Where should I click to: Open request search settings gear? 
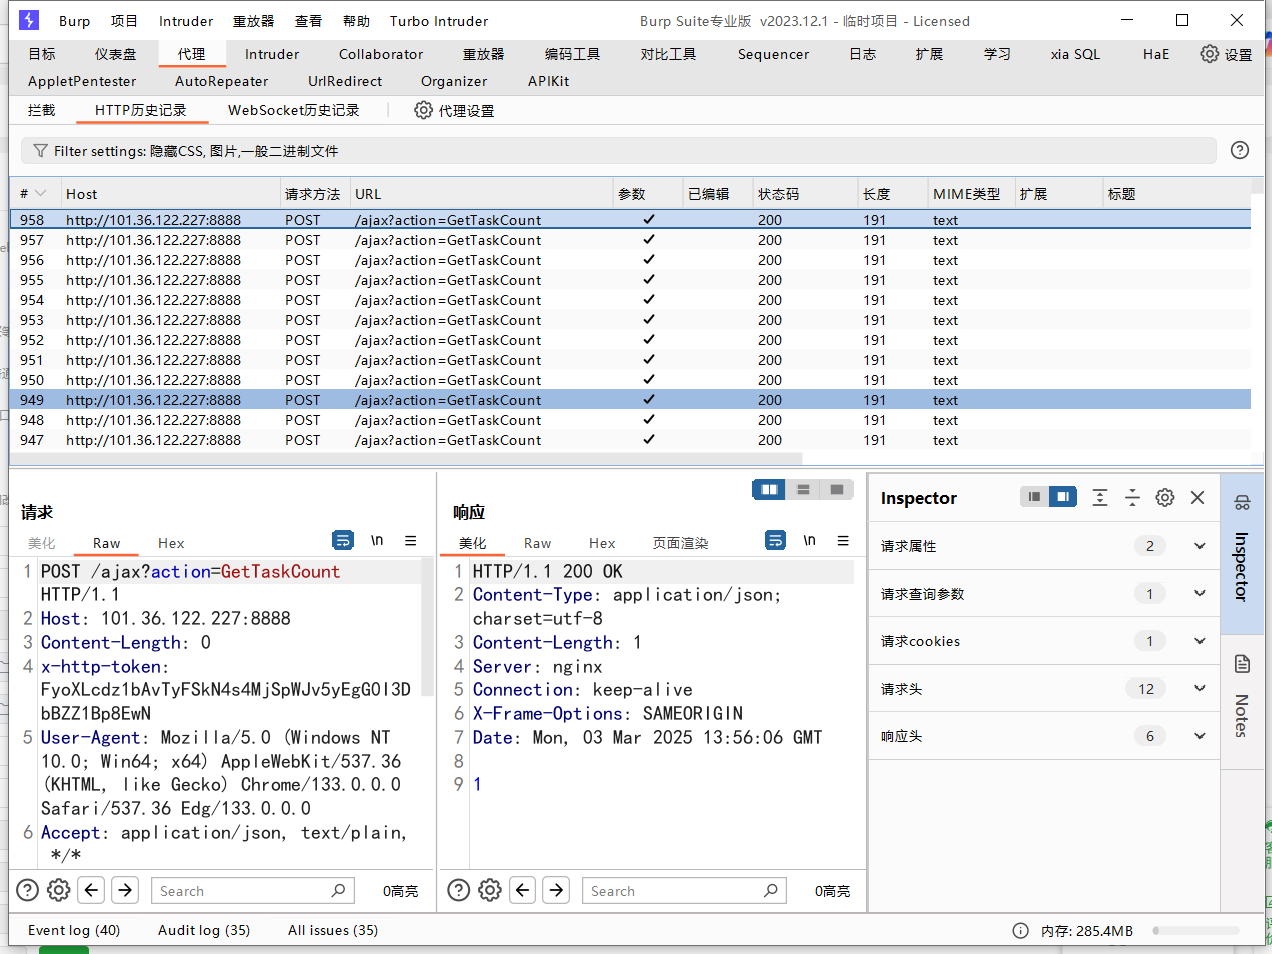click(x=59, y=890)
